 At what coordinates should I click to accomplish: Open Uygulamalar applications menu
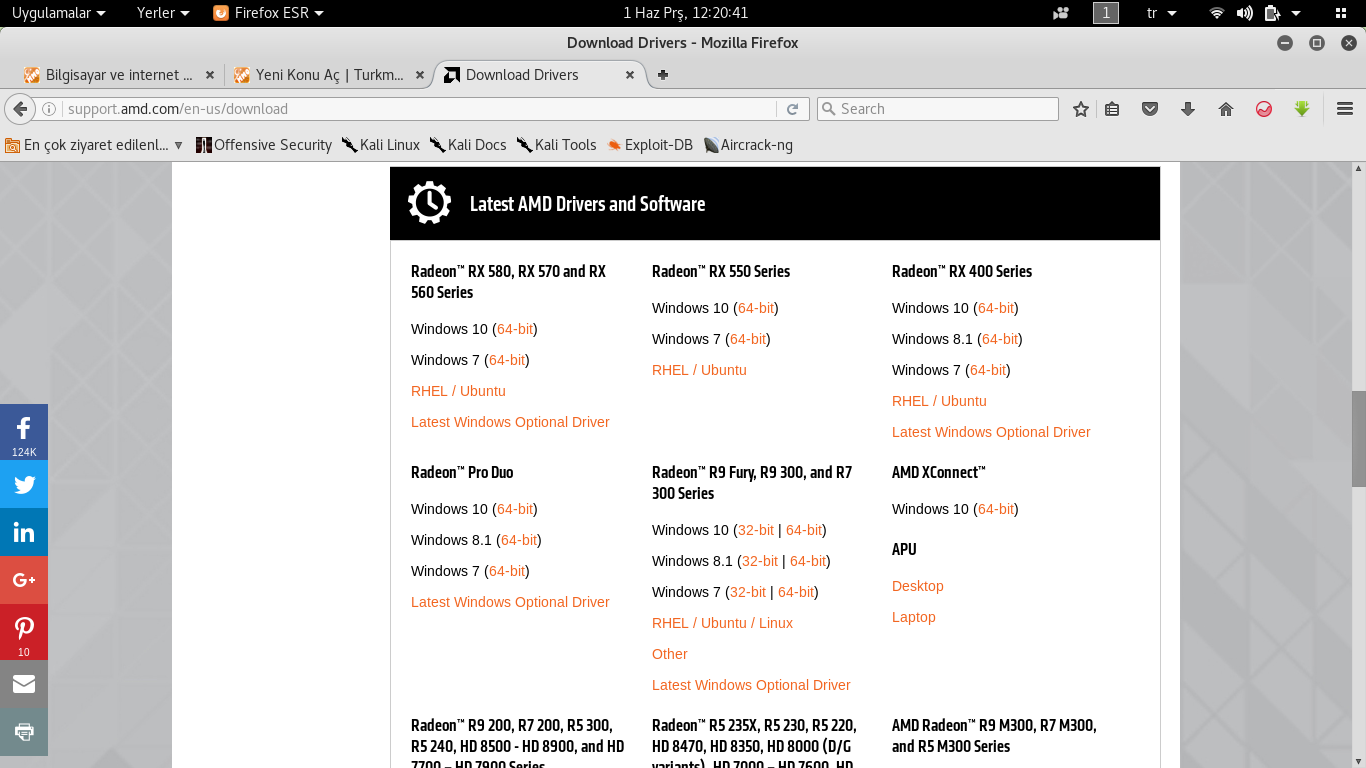pyautogui.click(x=58, y=13)
